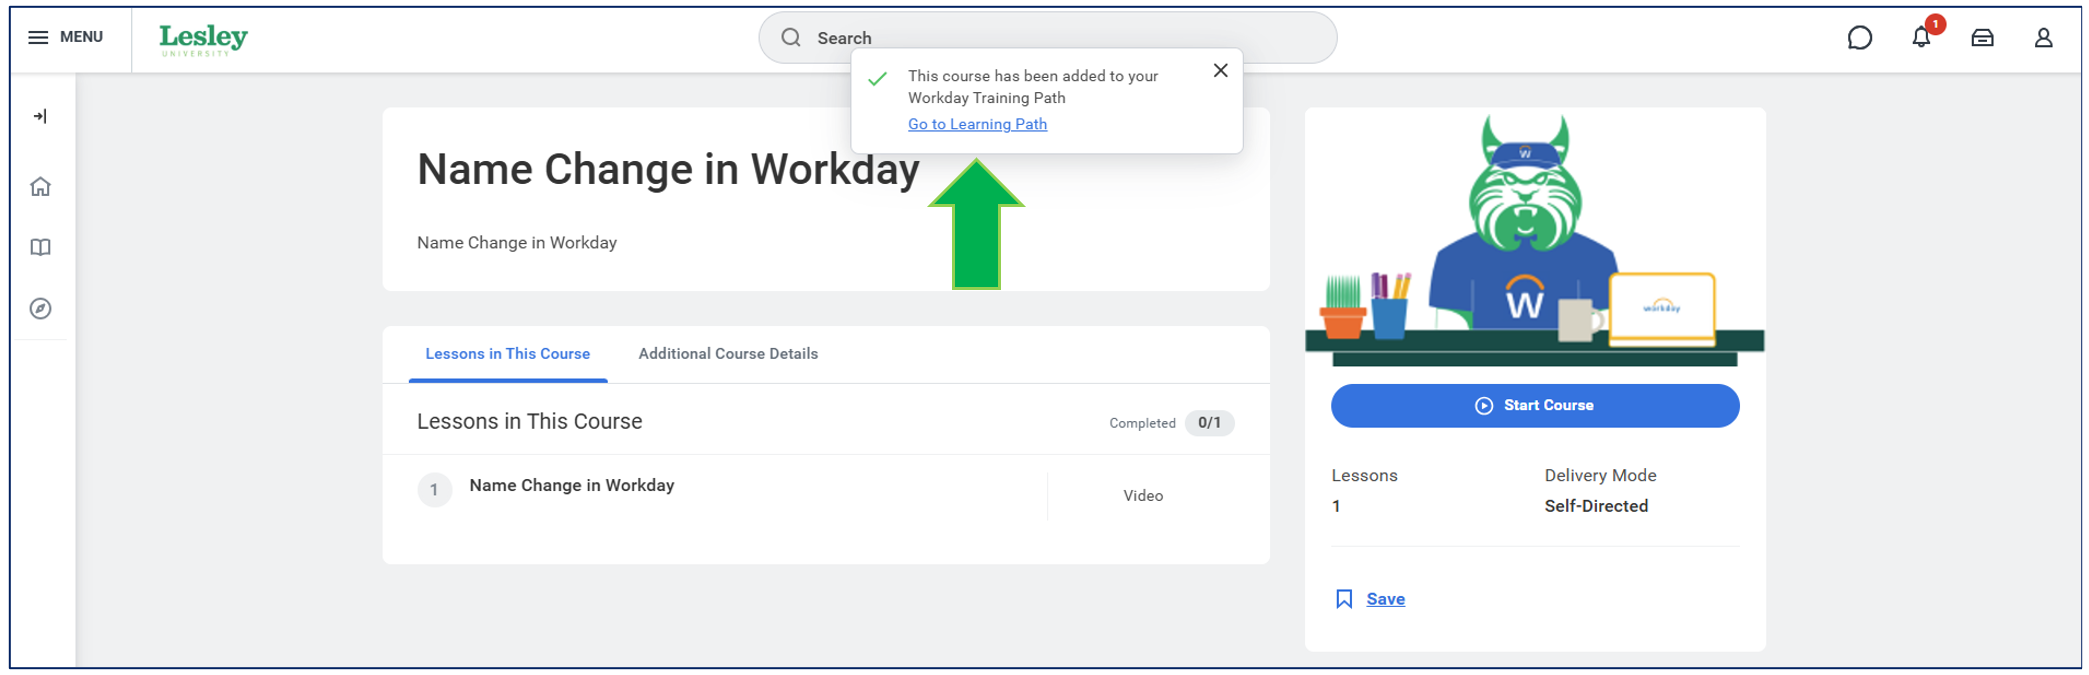2089x675 pixels.
Task: Open the inbox tray icon
Action: (x=1982, y=38)
